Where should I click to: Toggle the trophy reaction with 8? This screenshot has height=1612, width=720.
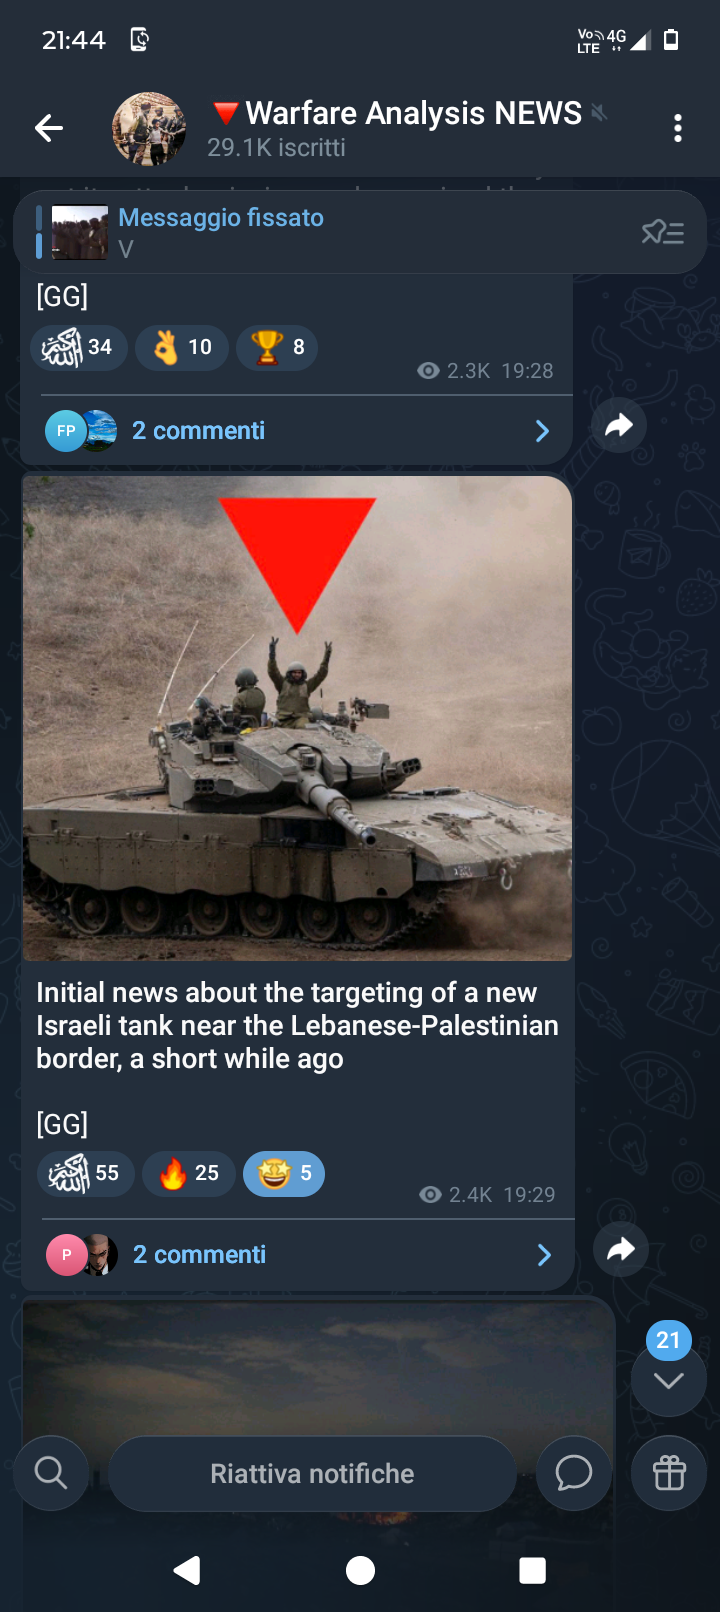277,347
